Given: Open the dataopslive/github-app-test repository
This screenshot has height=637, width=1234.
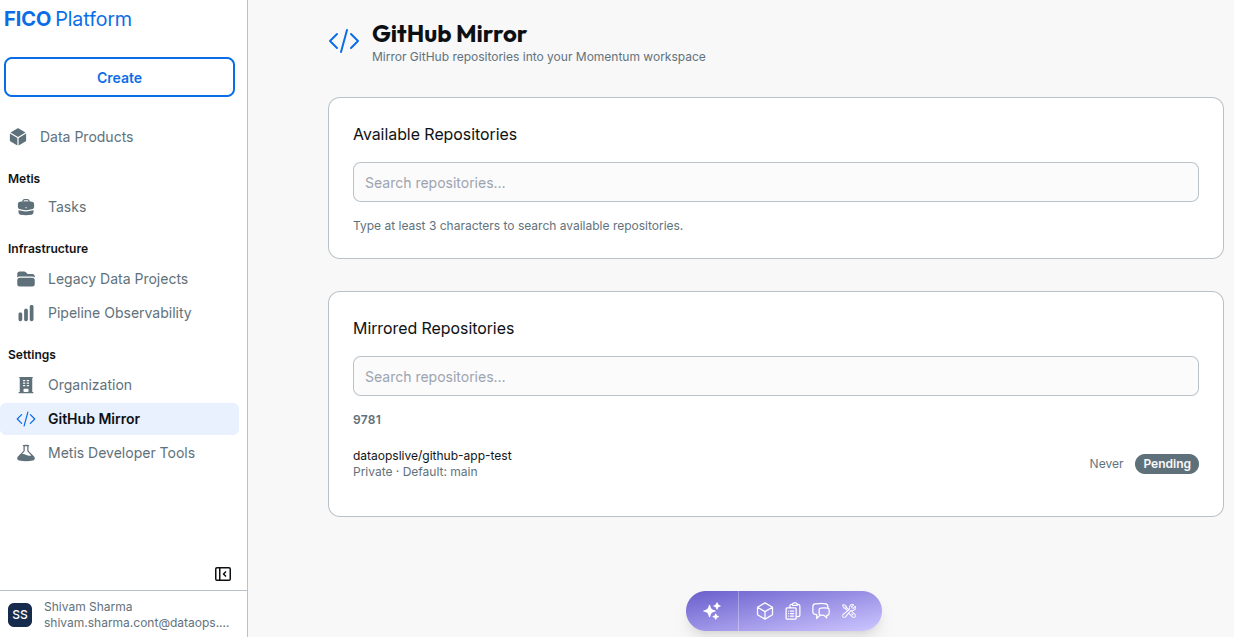Looking at the screenshot, I should pos(432,455).
